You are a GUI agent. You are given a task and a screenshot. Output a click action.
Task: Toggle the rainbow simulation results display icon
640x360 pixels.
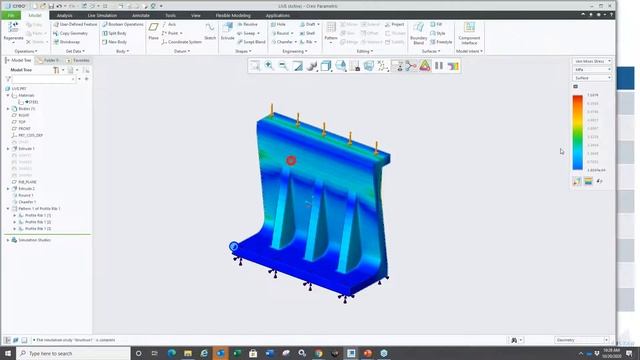(x=453, y=66)
